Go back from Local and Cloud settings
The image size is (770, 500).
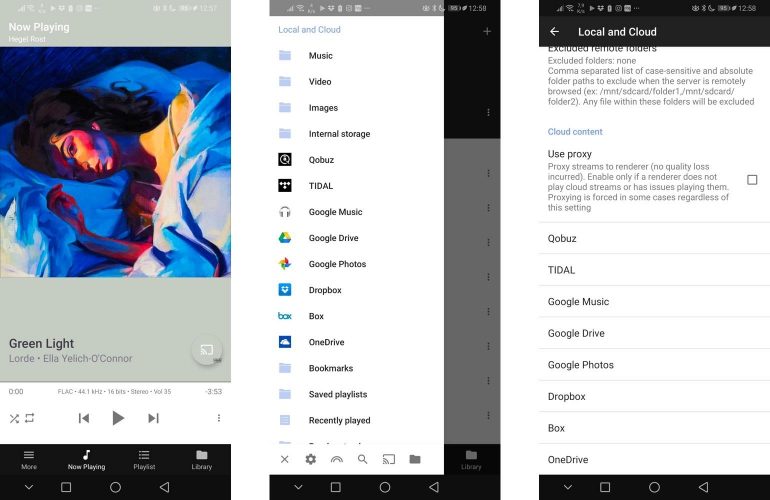coord(555,32)
